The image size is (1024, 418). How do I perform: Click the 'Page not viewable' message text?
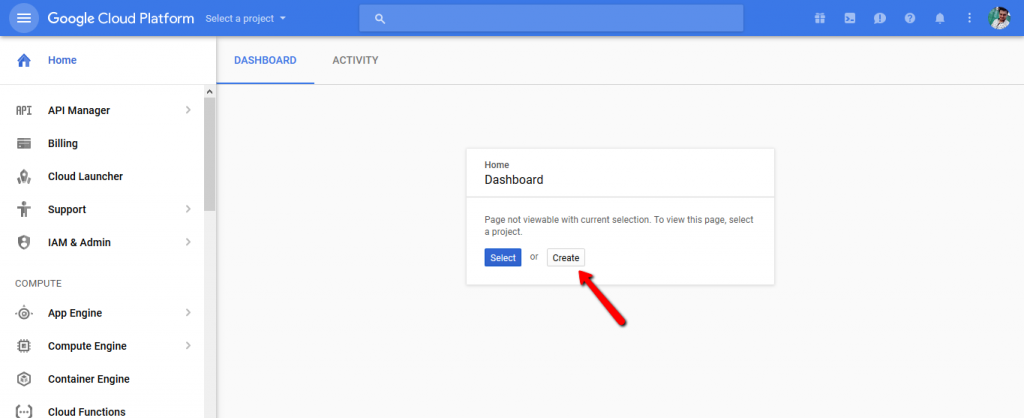pyautogui.click(x=619, y=226)
